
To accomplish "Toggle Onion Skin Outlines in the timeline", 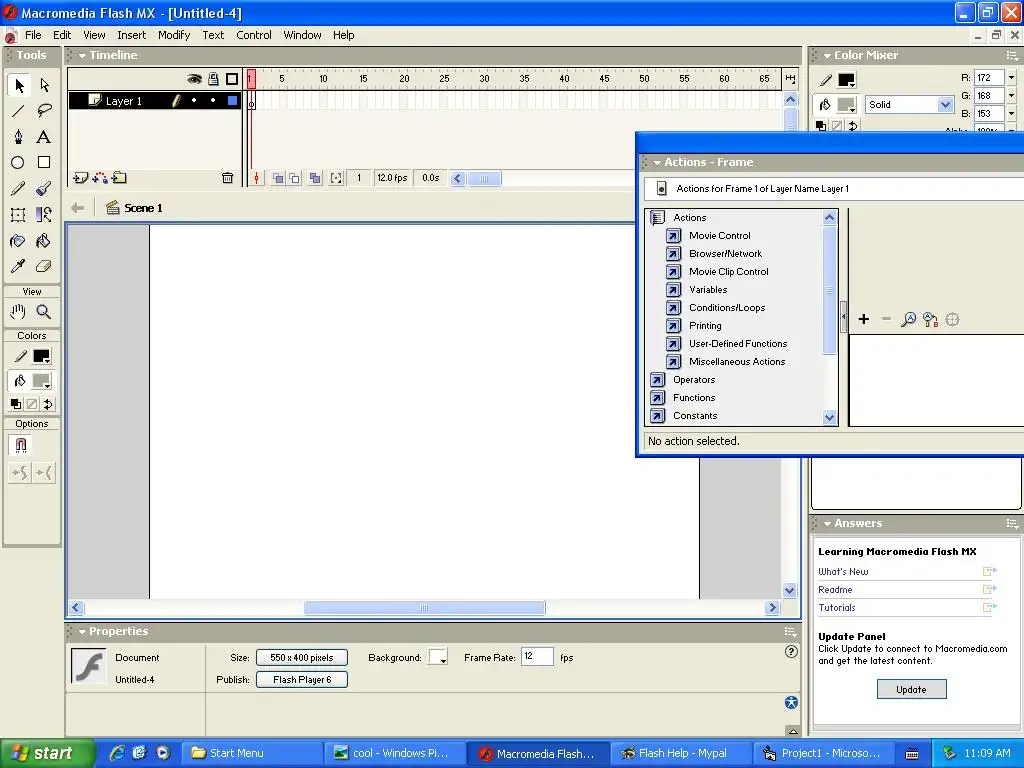I will click(x=295, y=178).
